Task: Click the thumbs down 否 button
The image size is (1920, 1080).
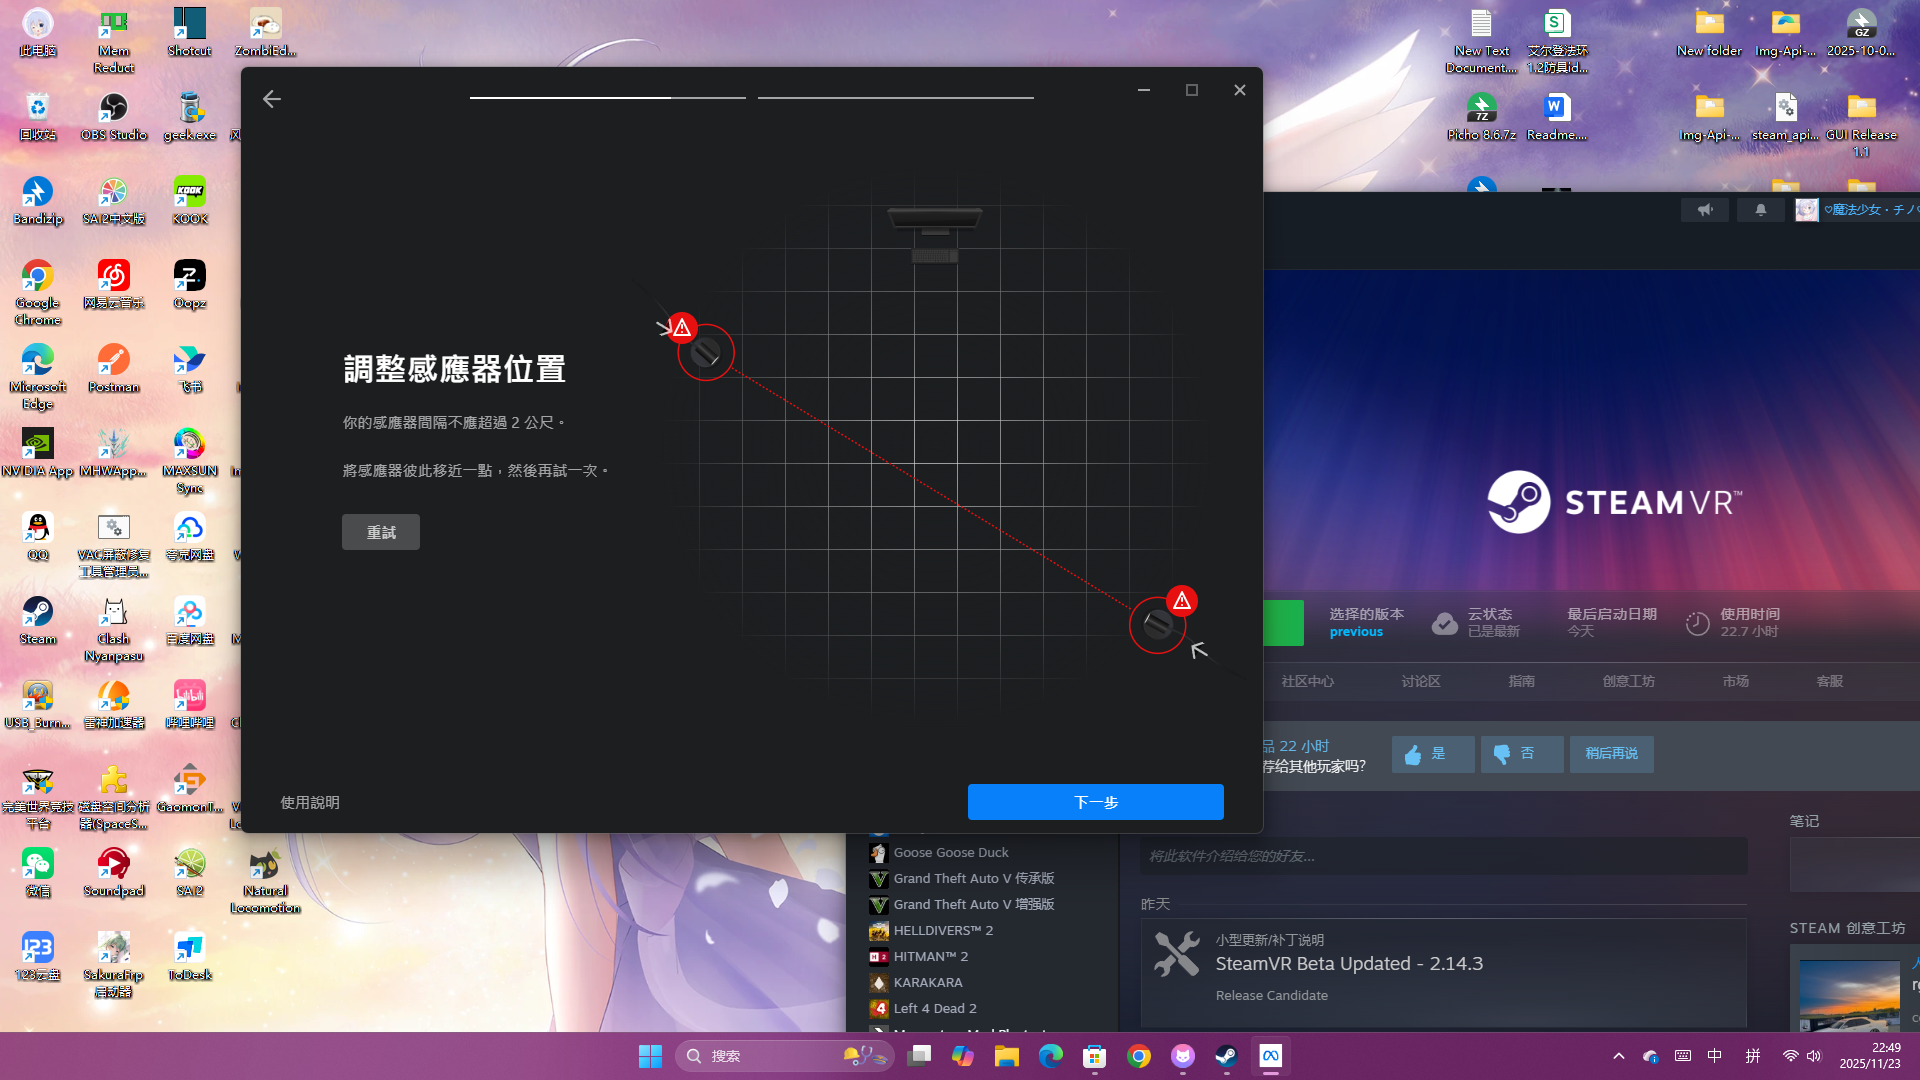Action: click(1521, 754)
